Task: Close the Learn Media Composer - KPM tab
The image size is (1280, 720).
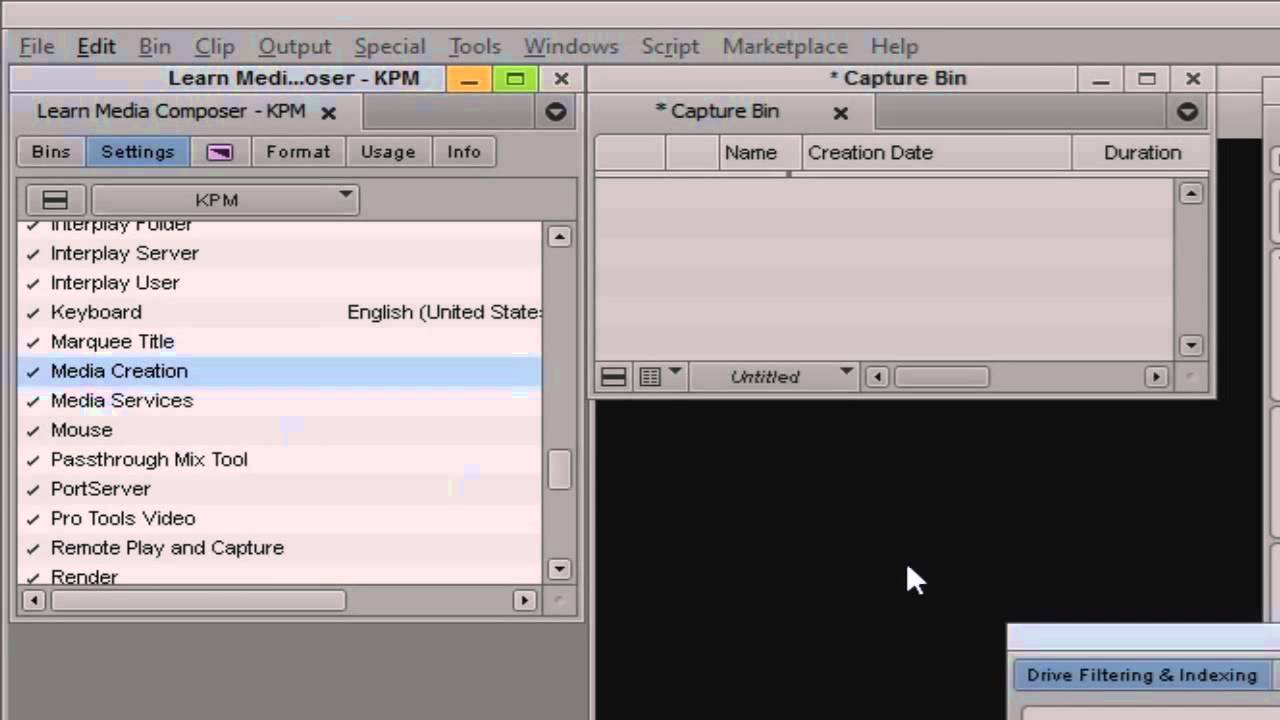Action: click(328, 113)
